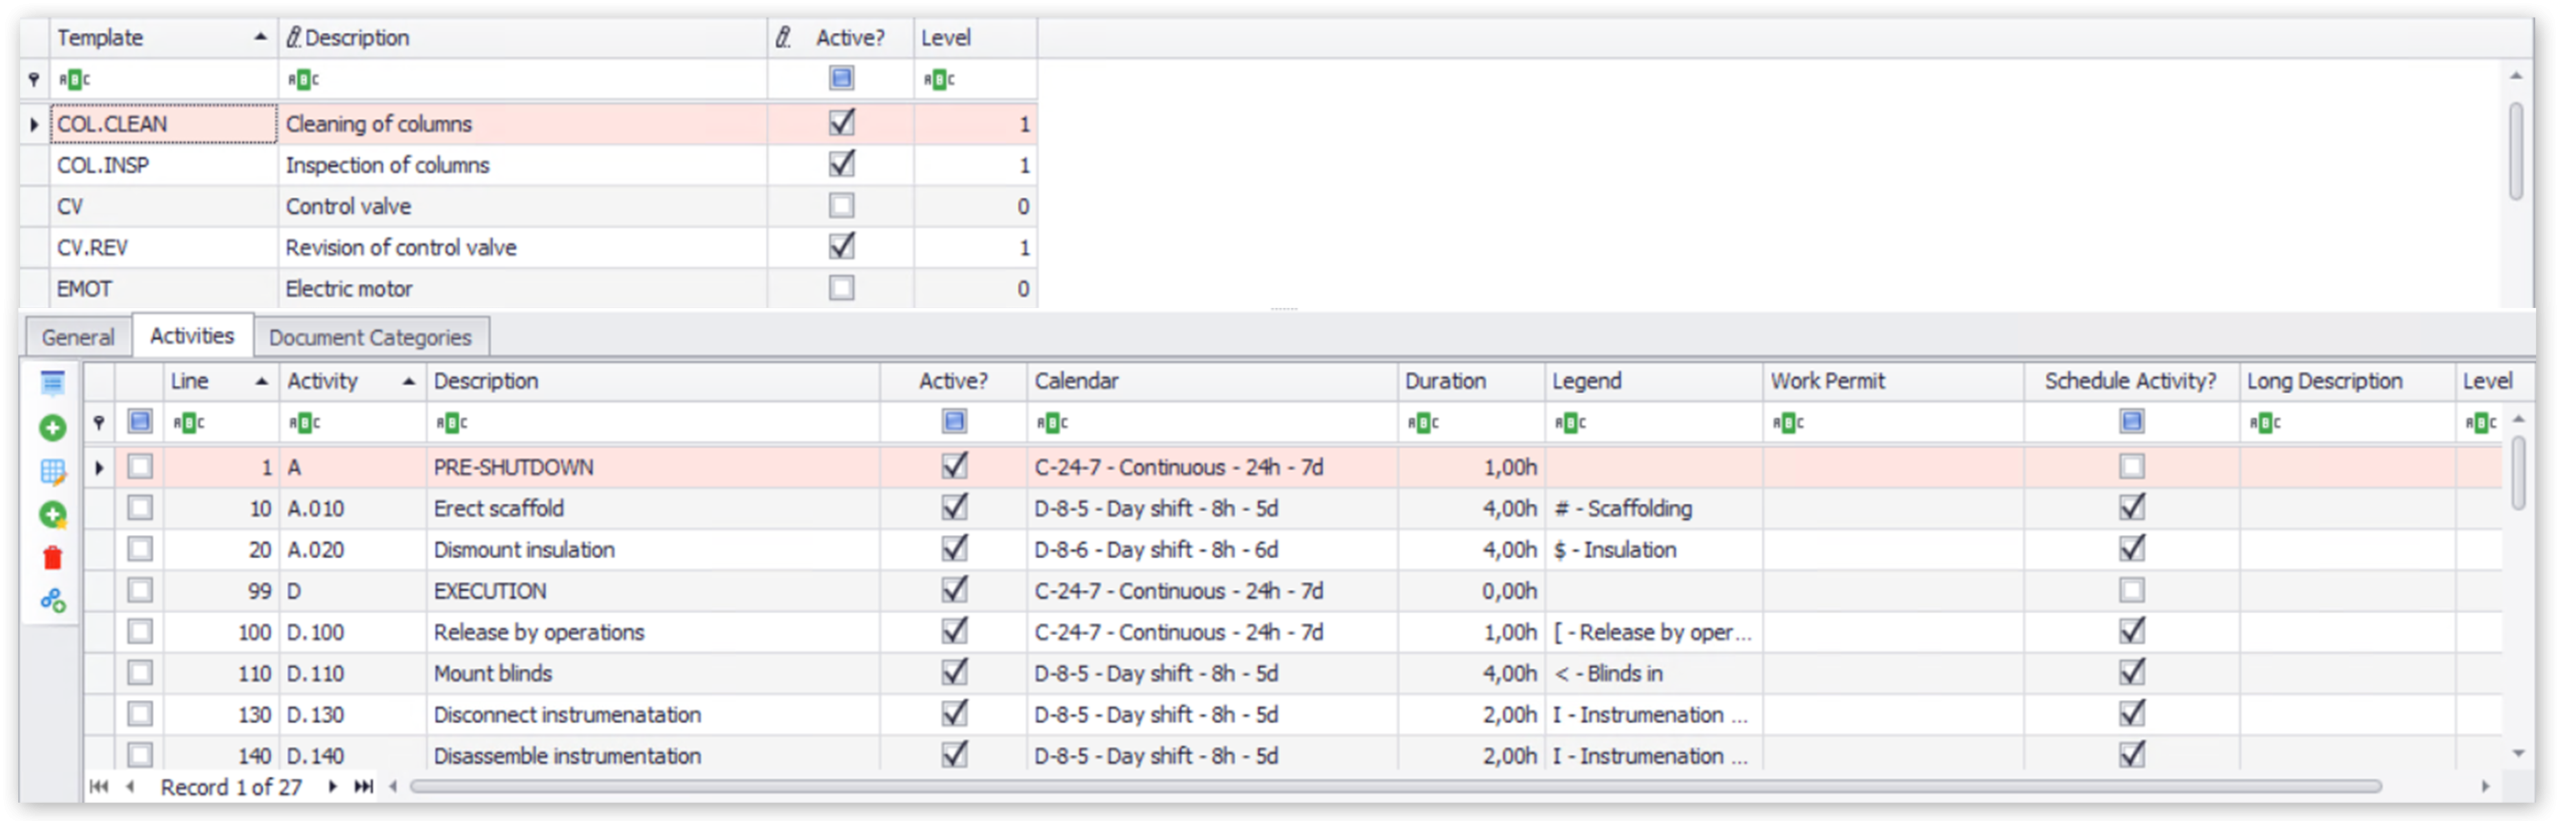Open the Document Categories tab
The image size is (2560, 821).
pos(370,337)
